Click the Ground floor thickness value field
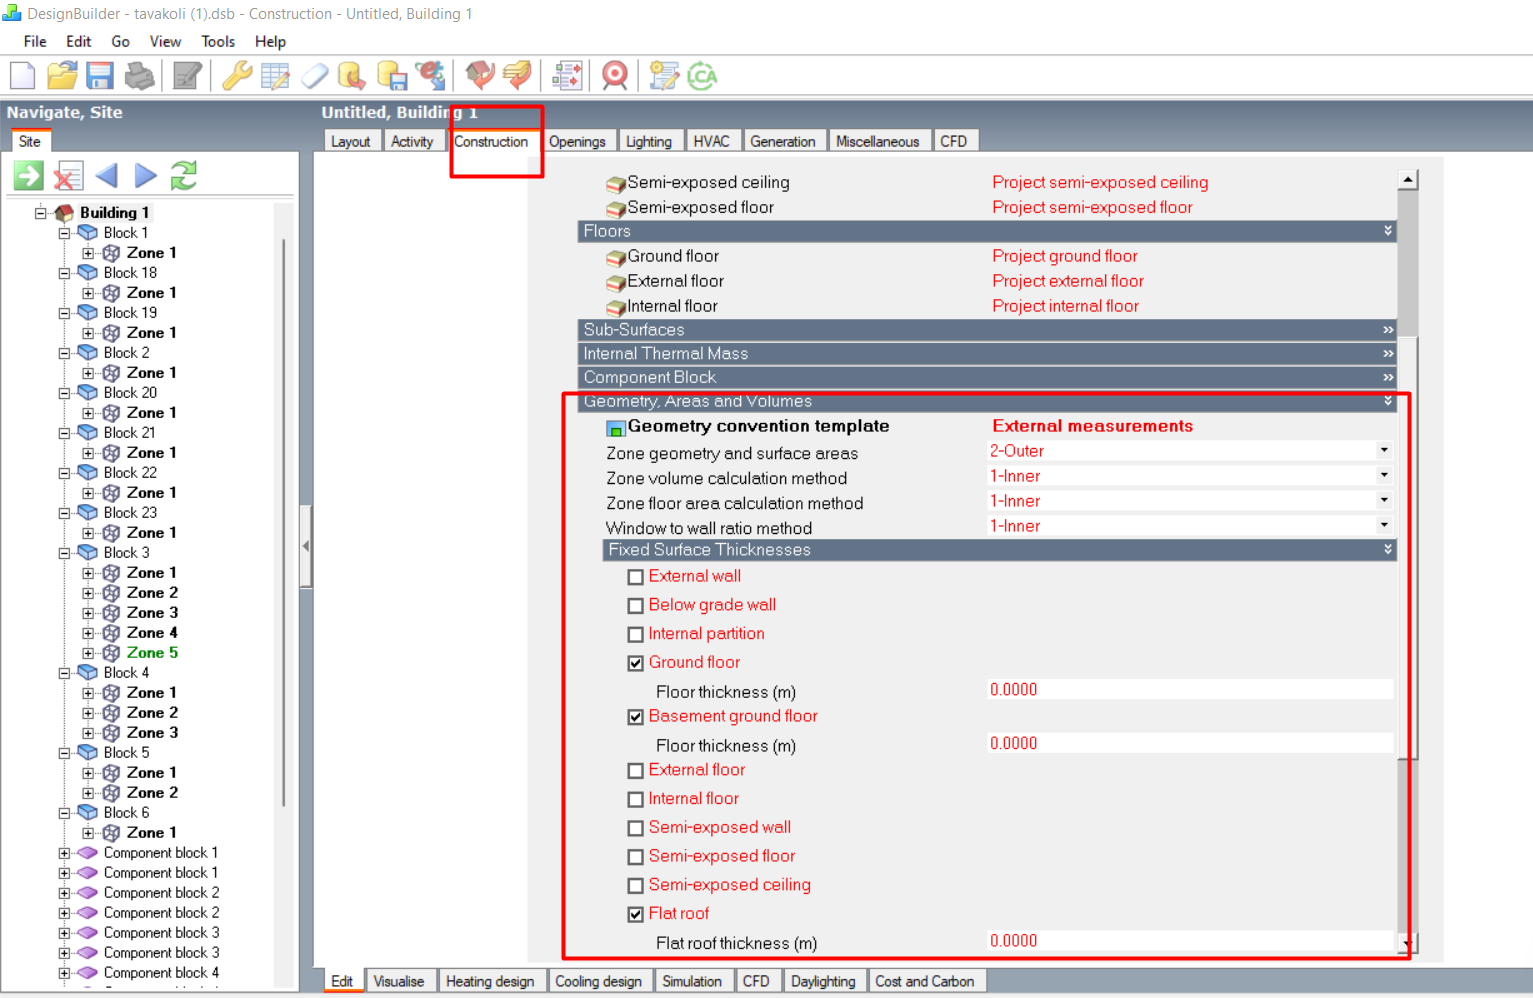Viewport: 1533px width, 998px height. tap(1190, 690)
